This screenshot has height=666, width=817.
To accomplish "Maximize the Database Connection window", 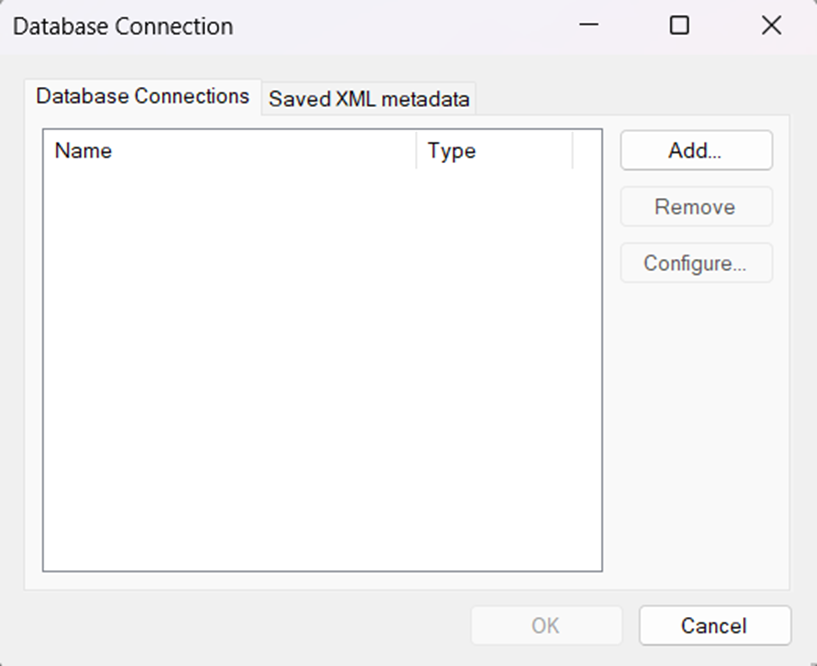I will click(x=679, y=26).
